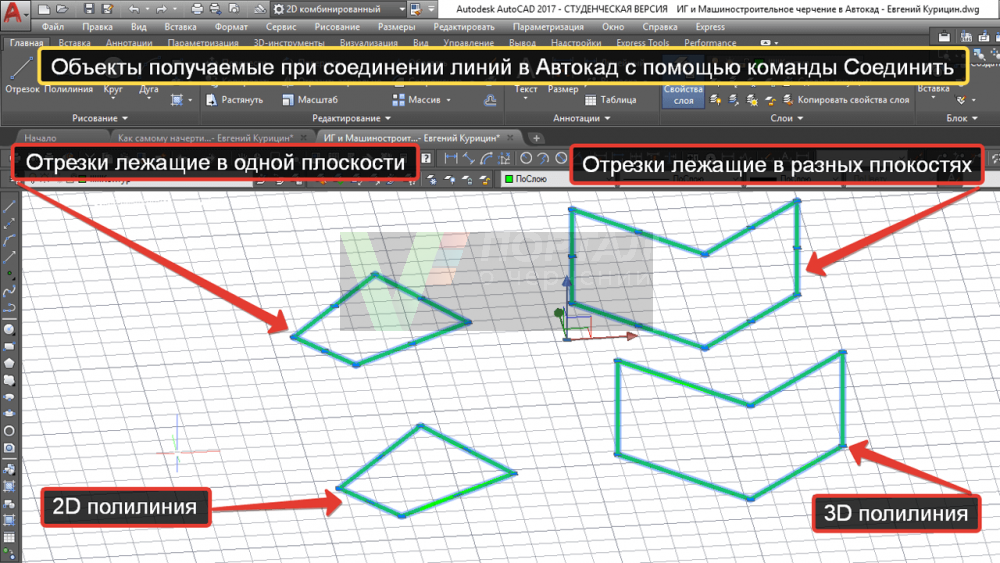Click the layer isolate light bulb icon
This screenshot has width=1000, height=563.
[716, 100]
